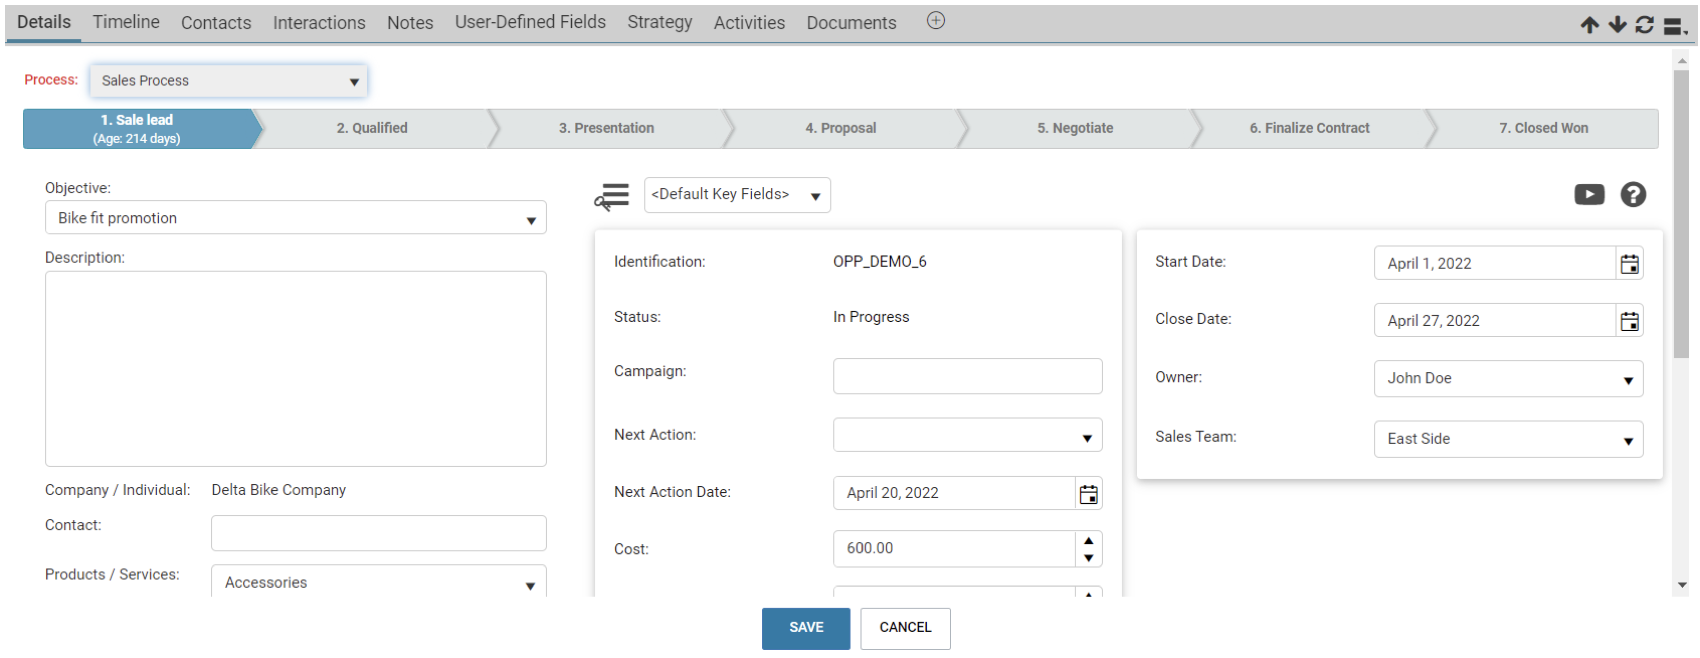
Task: Open the add tab plus icon
Action: pyautogui.click(x=935, y=21)
